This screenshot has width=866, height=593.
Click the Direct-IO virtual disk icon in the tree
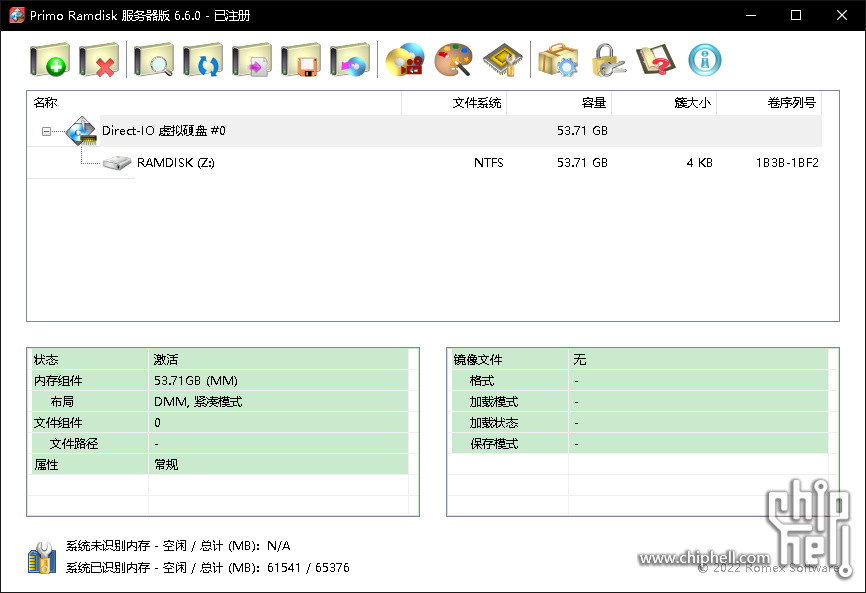[x=81, y=131]
